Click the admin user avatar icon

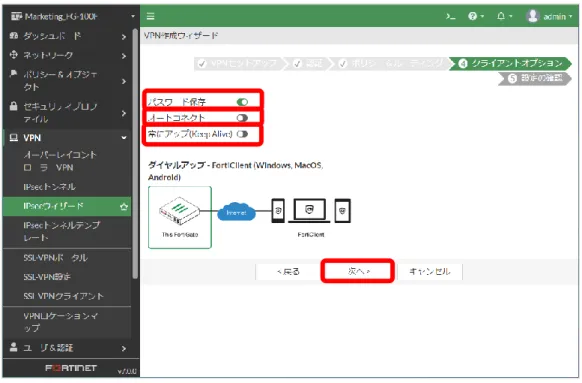pos(533,16)
